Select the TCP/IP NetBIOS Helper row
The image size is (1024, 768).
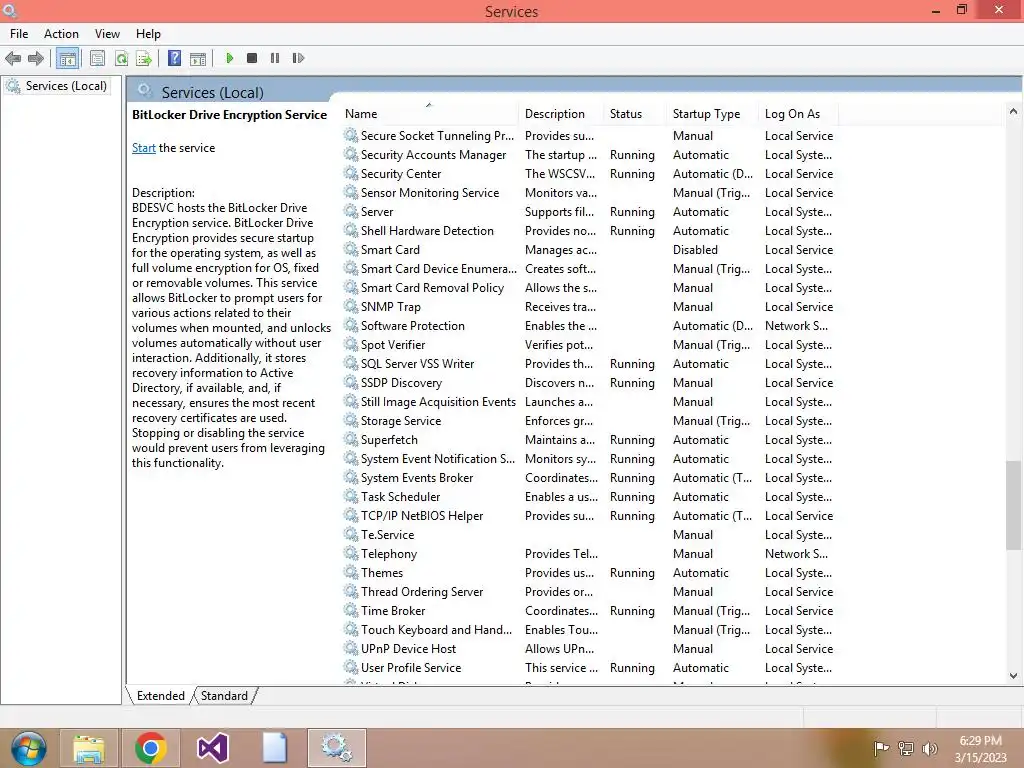589,515
